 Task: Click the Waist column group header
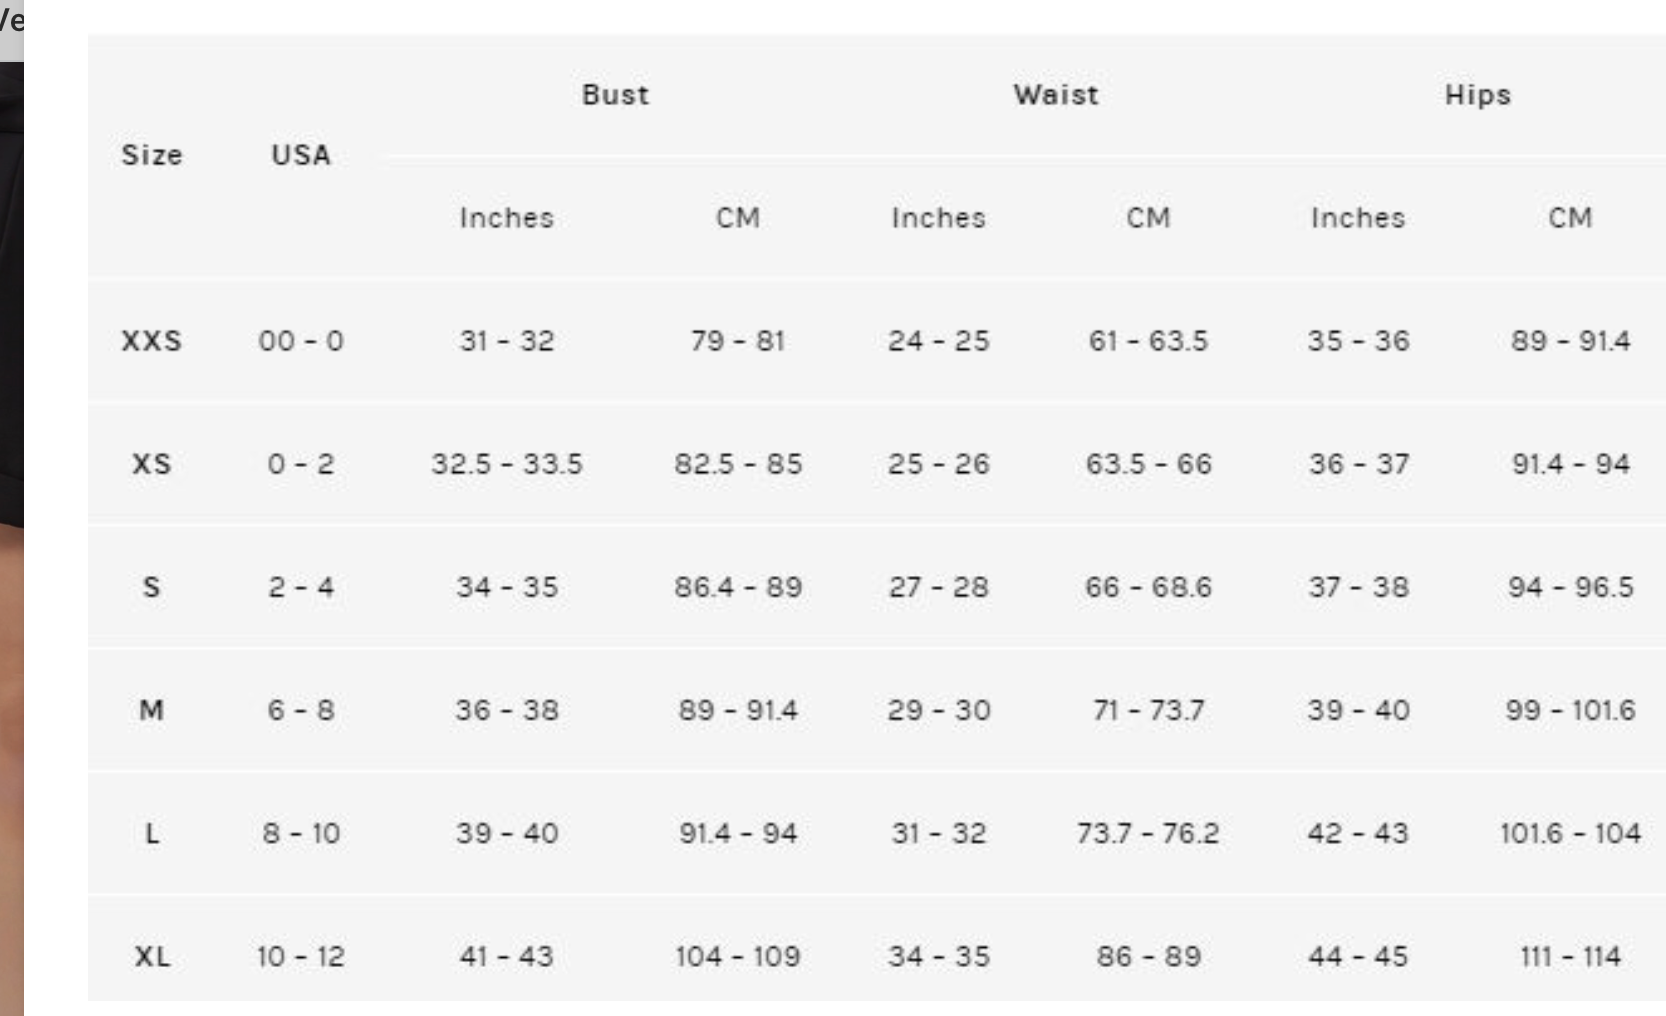tap(1055, 95)
